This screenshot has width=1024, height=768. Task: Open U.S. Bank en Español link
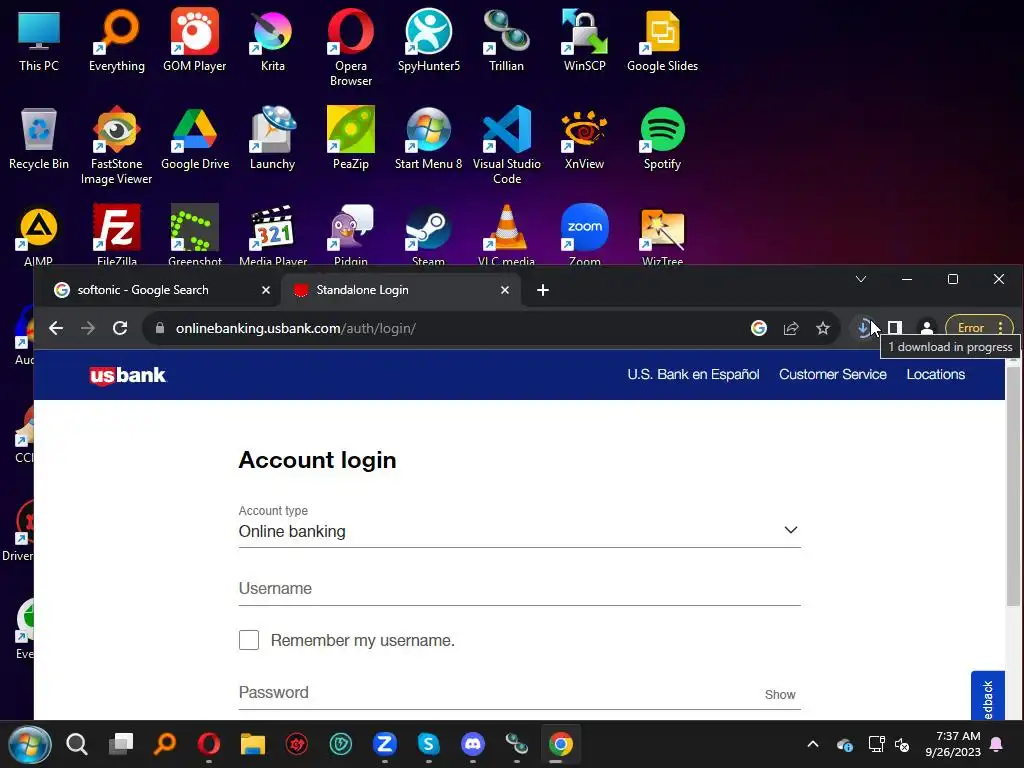693,374
